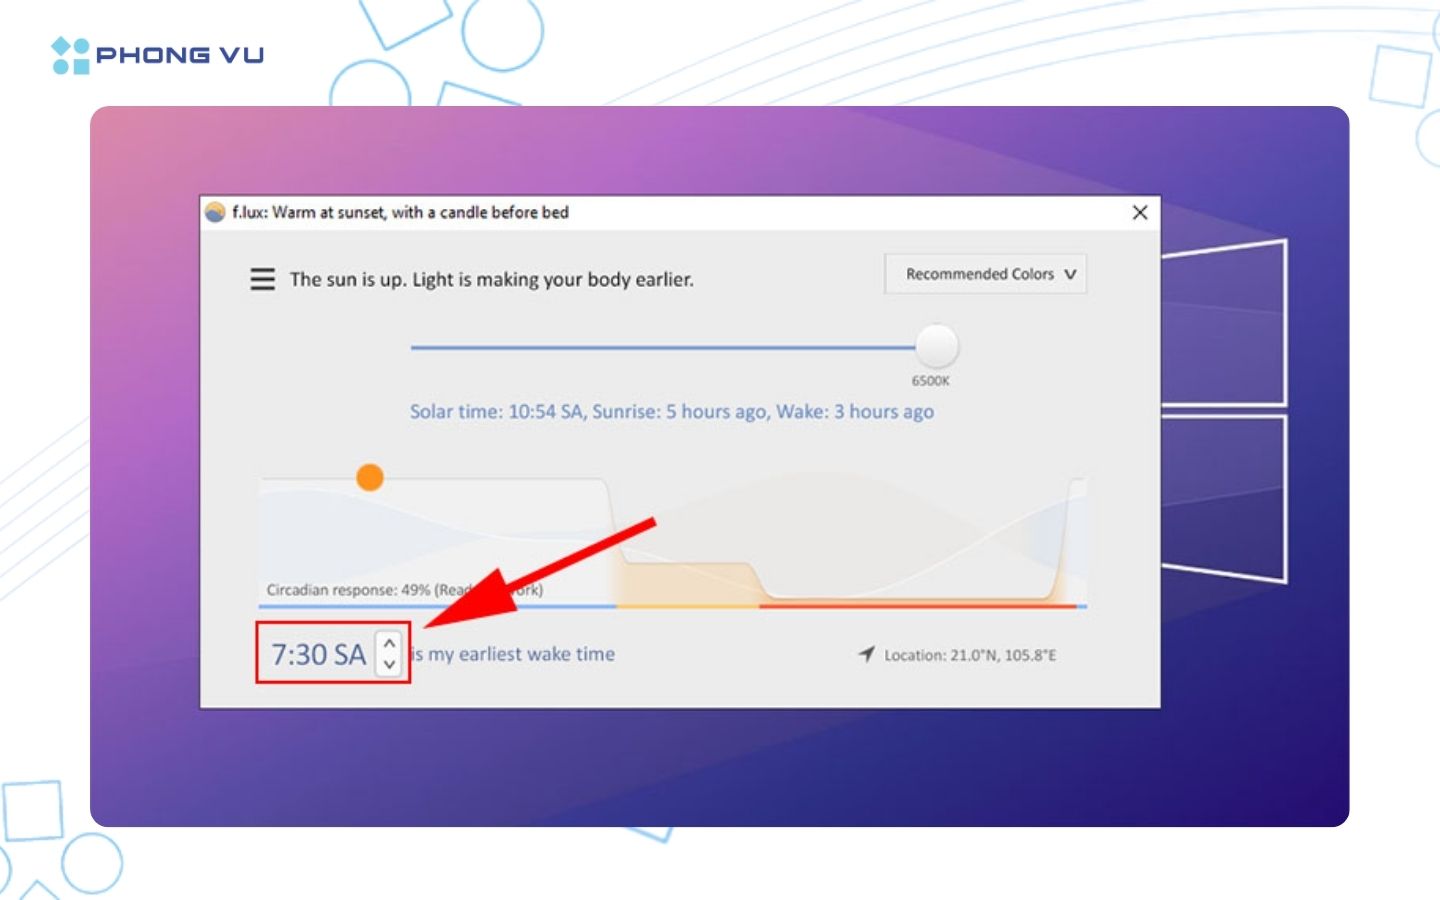Image resolution: width=1440 pixels, height=900 pixels.
Task: Click the red bedtime segment of the timeline
Action: click(x=916, y=605)
